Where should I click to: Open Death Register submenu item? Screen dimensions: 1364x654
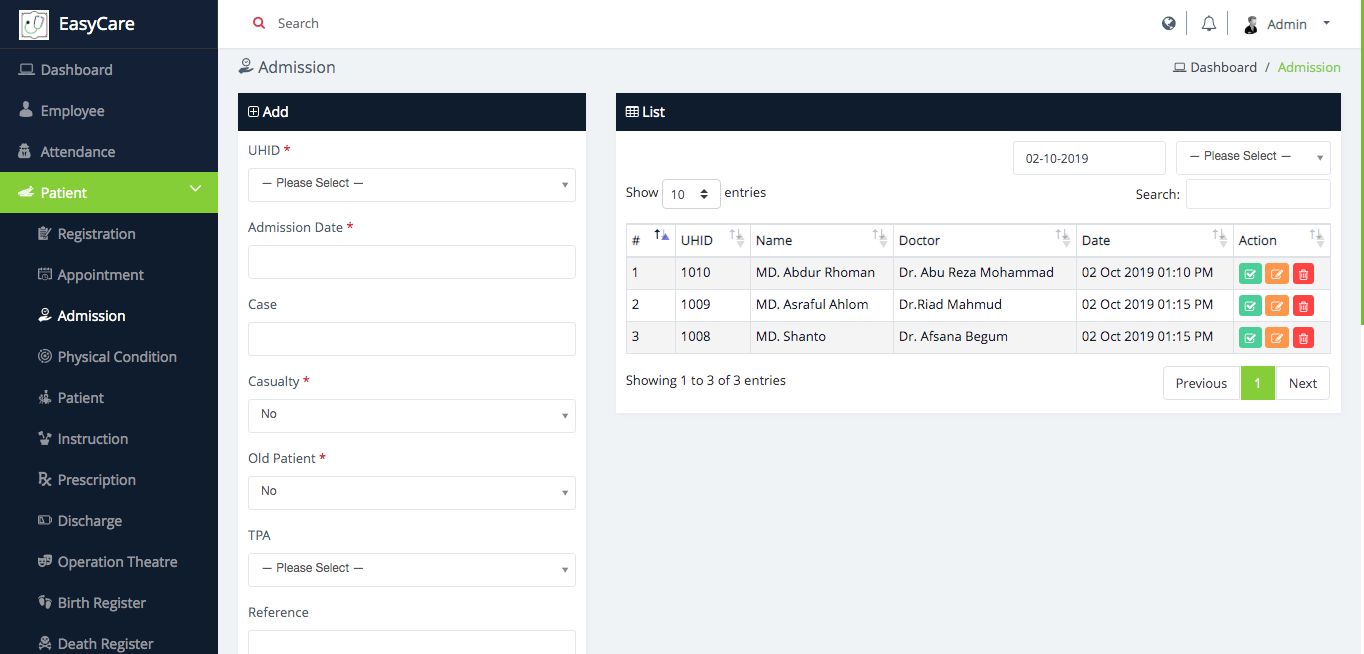point(109,643)
